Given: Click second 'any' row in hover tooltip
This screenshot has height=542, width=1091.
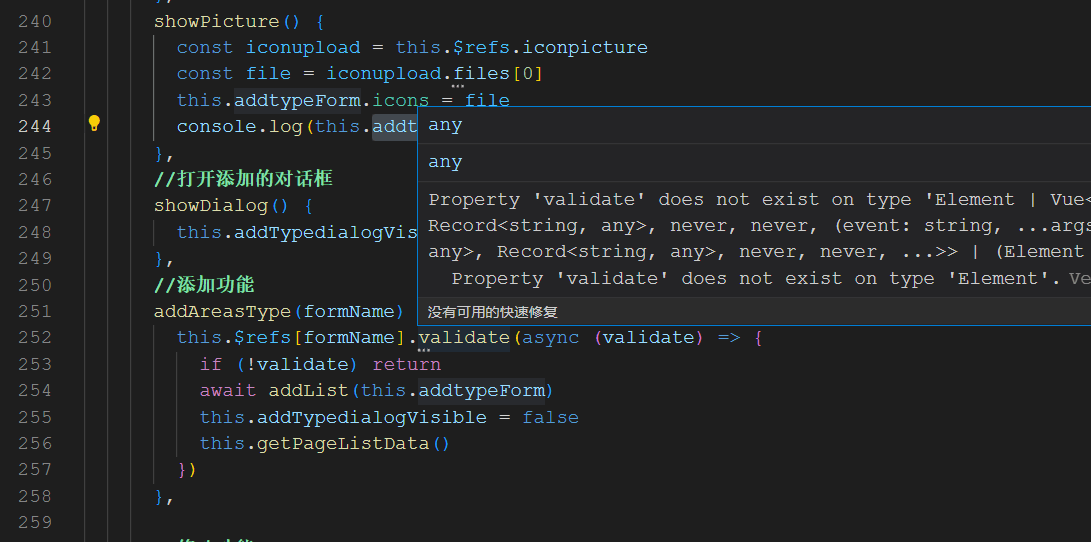Looking at the screenshot, I should pos(754,162).
